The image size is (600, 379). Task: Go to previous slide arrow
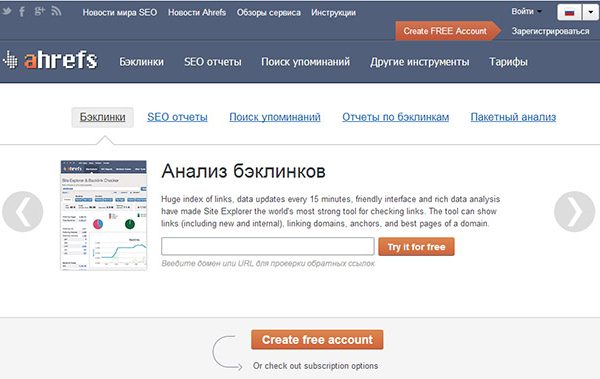pos(23,211)
